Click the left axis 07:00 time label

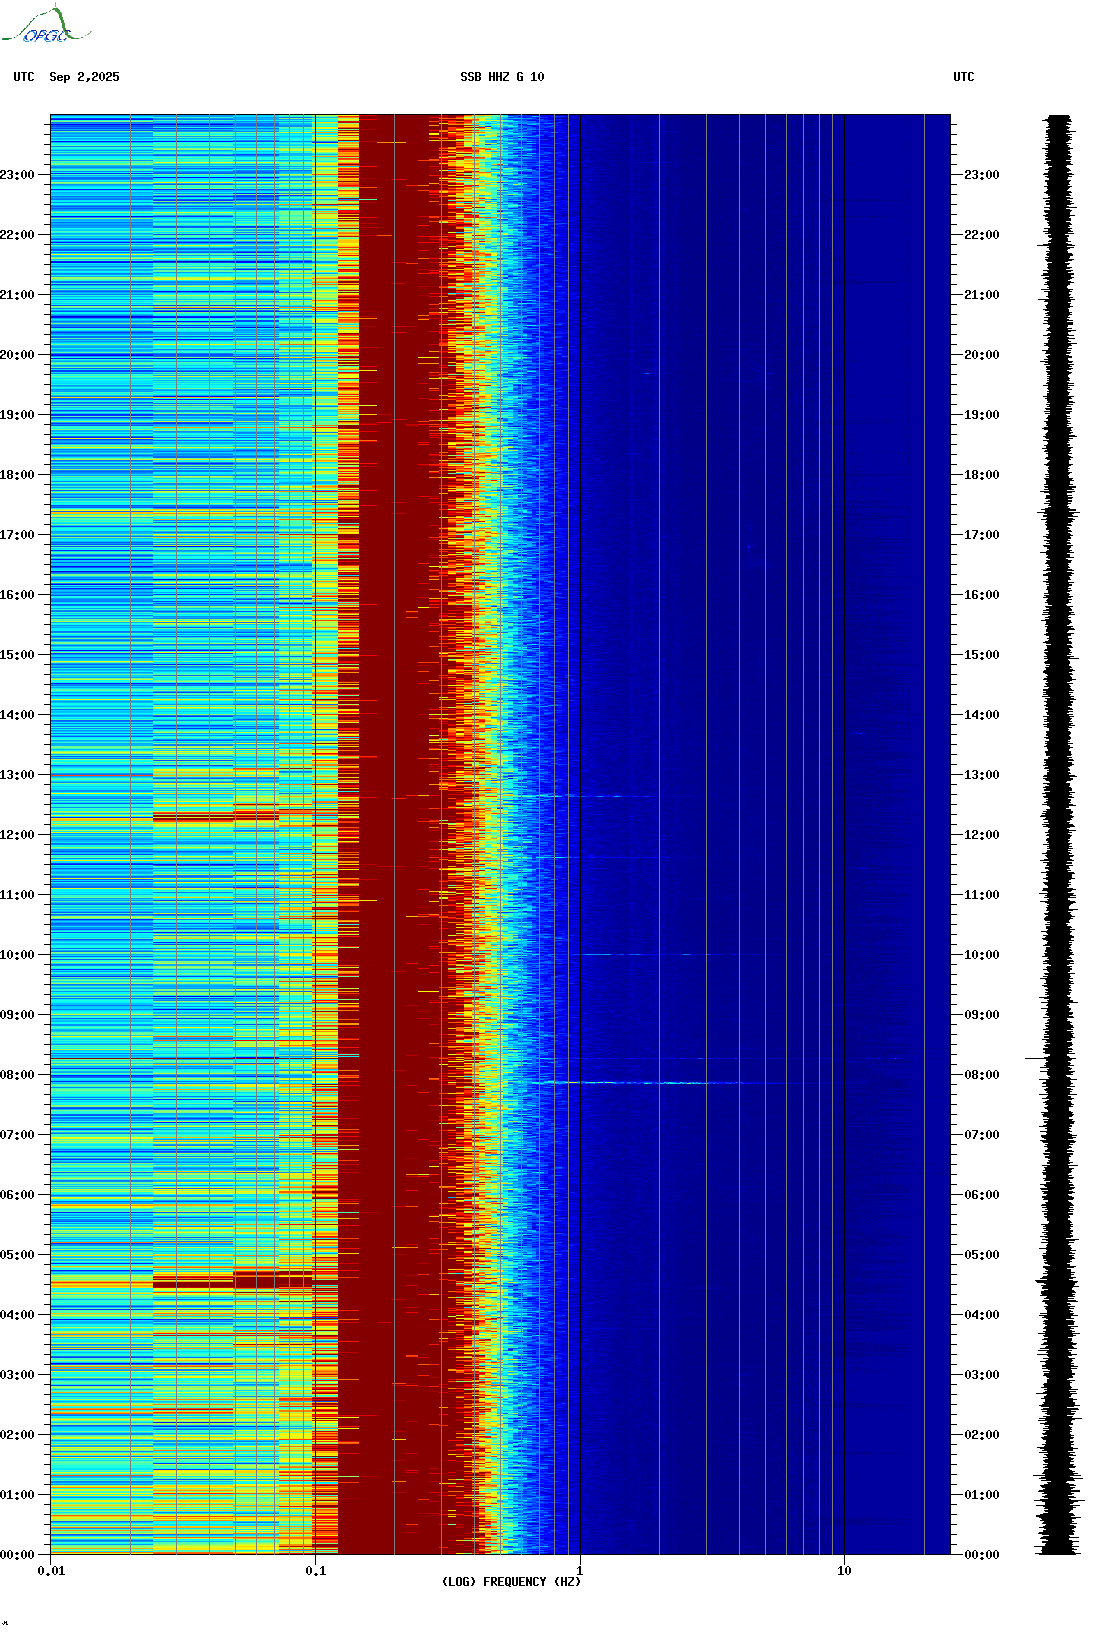click(x=17, y=1135)
